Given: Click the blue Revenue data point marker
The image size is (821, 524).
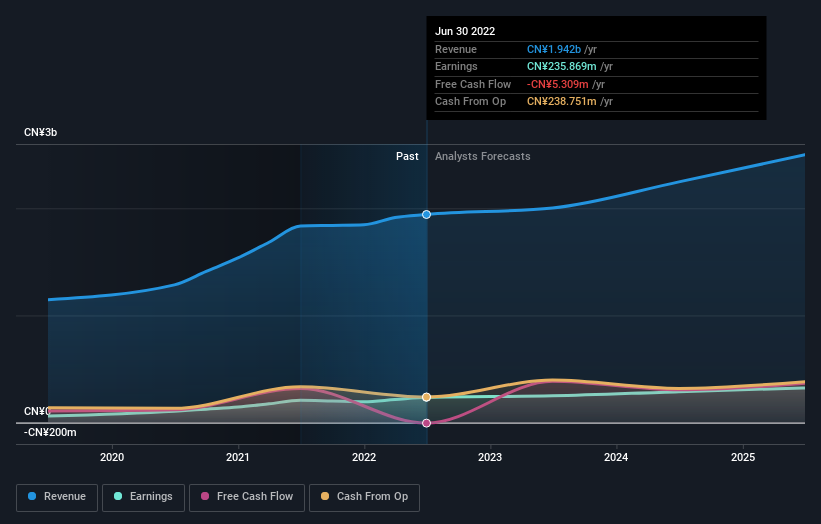Looking at the screenshot, I should click(x=426, y=215).
